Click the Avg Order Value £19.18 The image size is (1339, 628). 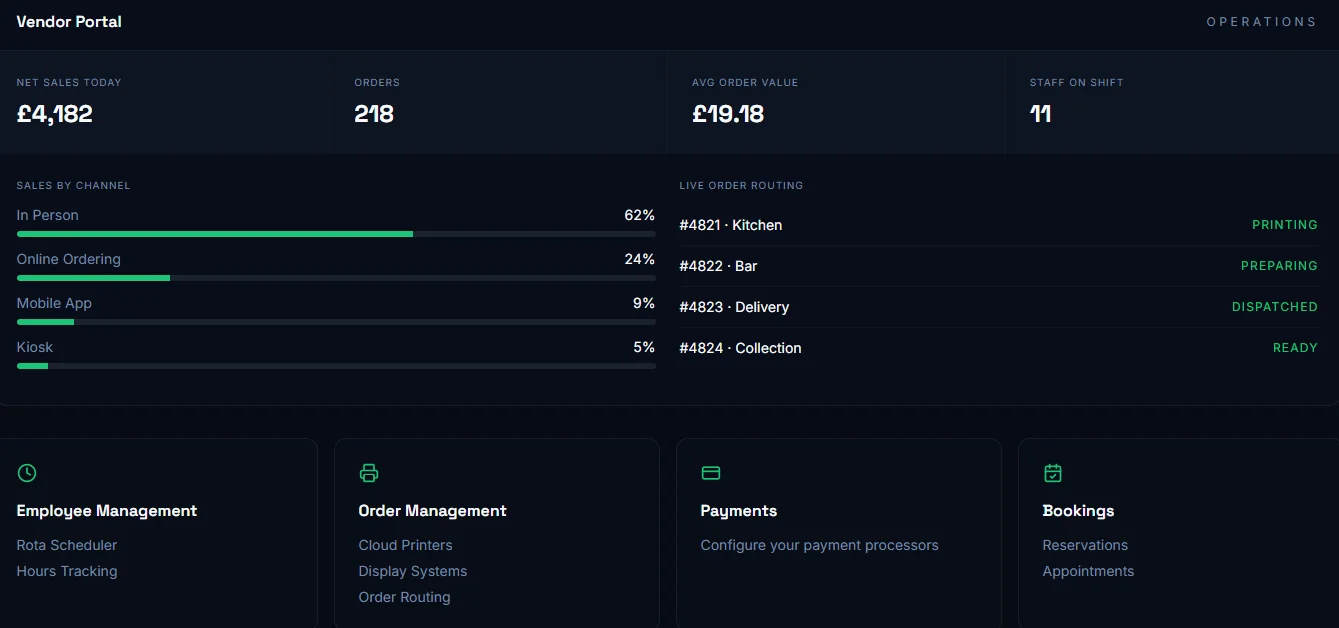point(728,114)
